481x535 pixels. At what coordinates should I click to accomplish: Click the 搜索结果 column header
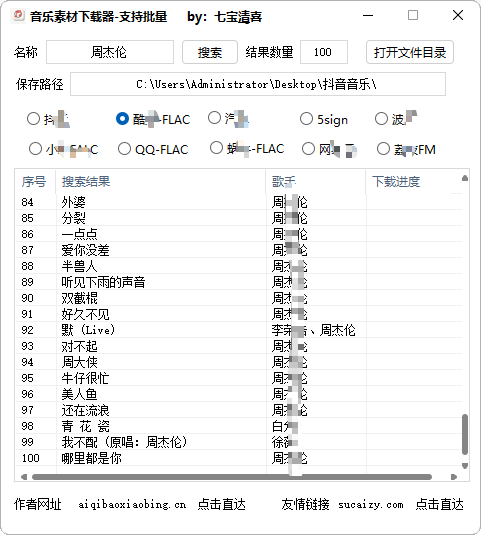tap(86, 182)
